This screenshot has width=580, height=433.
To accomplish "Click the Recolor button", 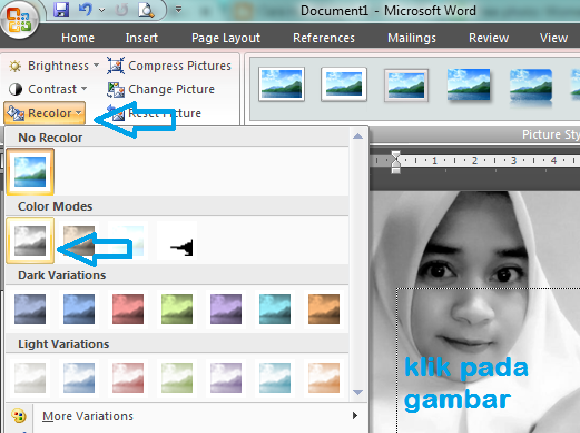I will 45,113.
